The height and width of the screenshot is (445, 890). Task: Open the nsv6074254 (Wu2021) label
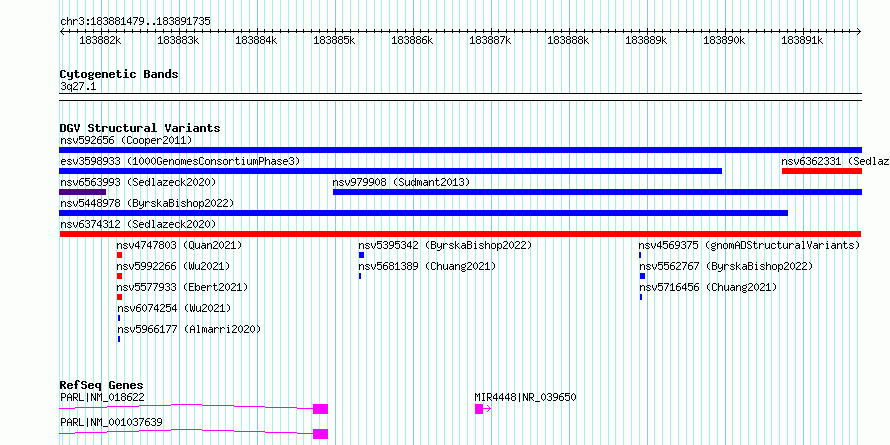pos(174,308)
